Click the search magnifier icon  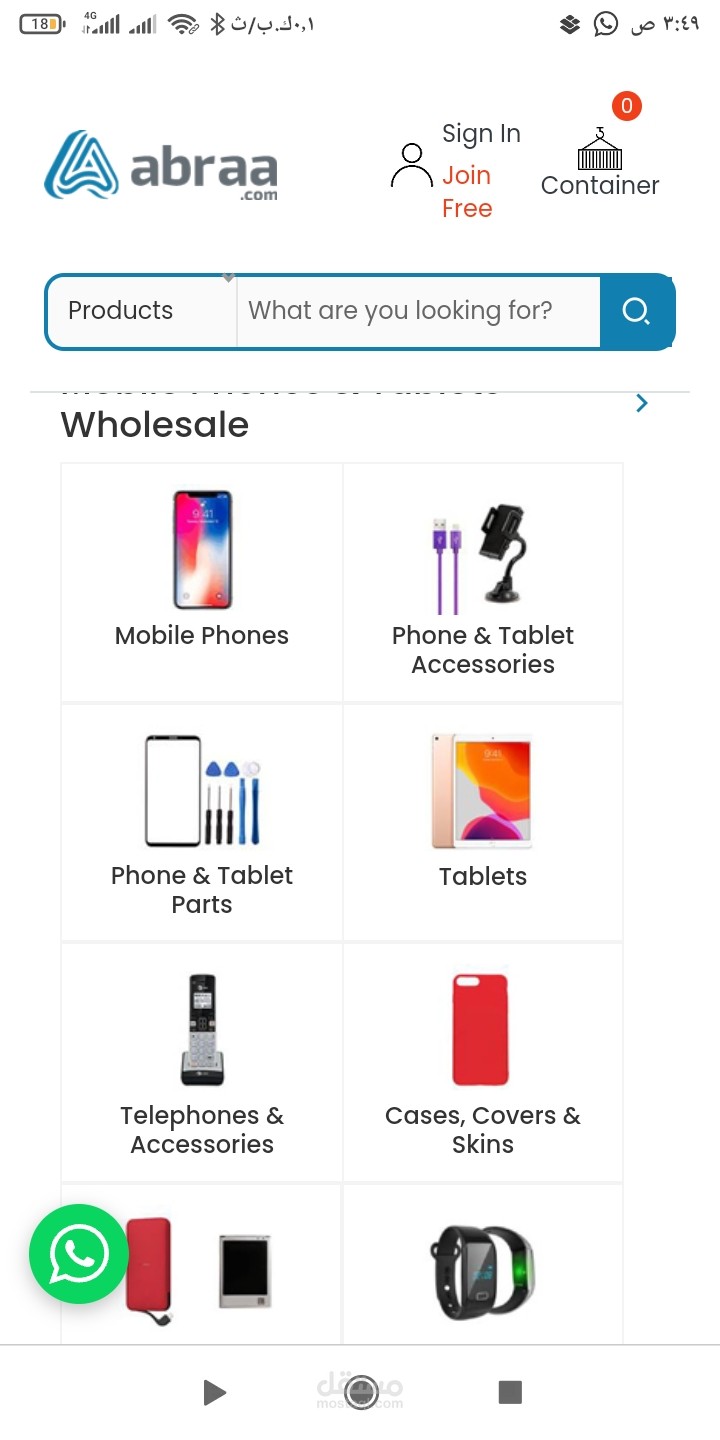637,311
